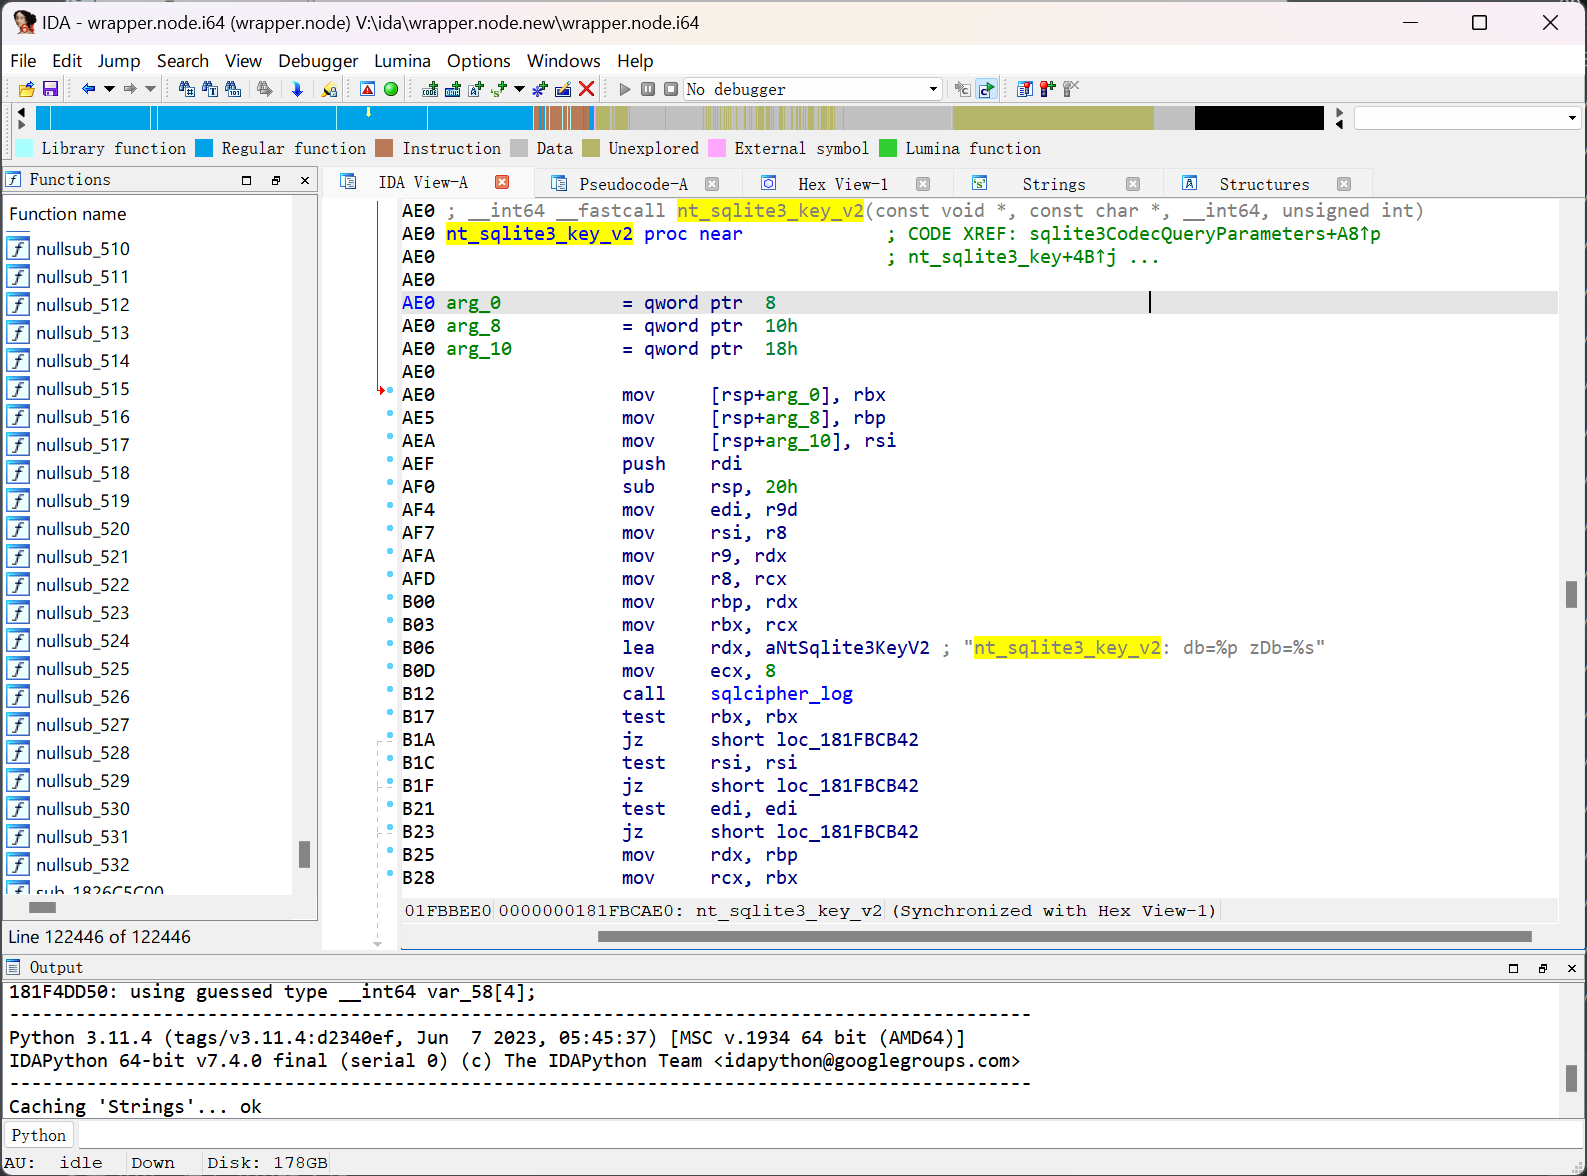1587x1176 pixels.
Task: Click the Jump back arrow icon
Action: coord(88,89)
